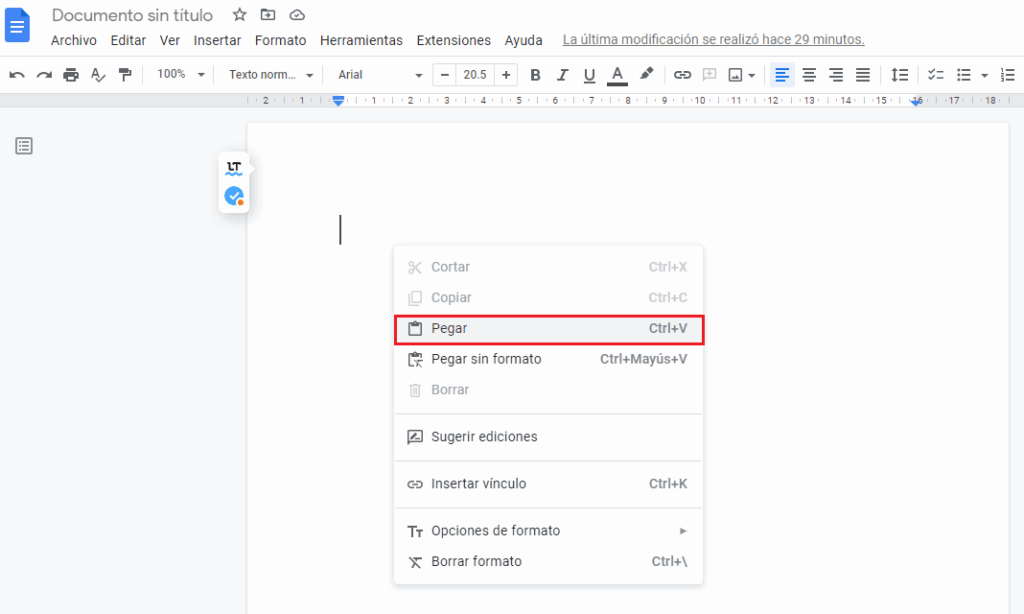Click the print icon in toolbar

(x=71, y=75)
